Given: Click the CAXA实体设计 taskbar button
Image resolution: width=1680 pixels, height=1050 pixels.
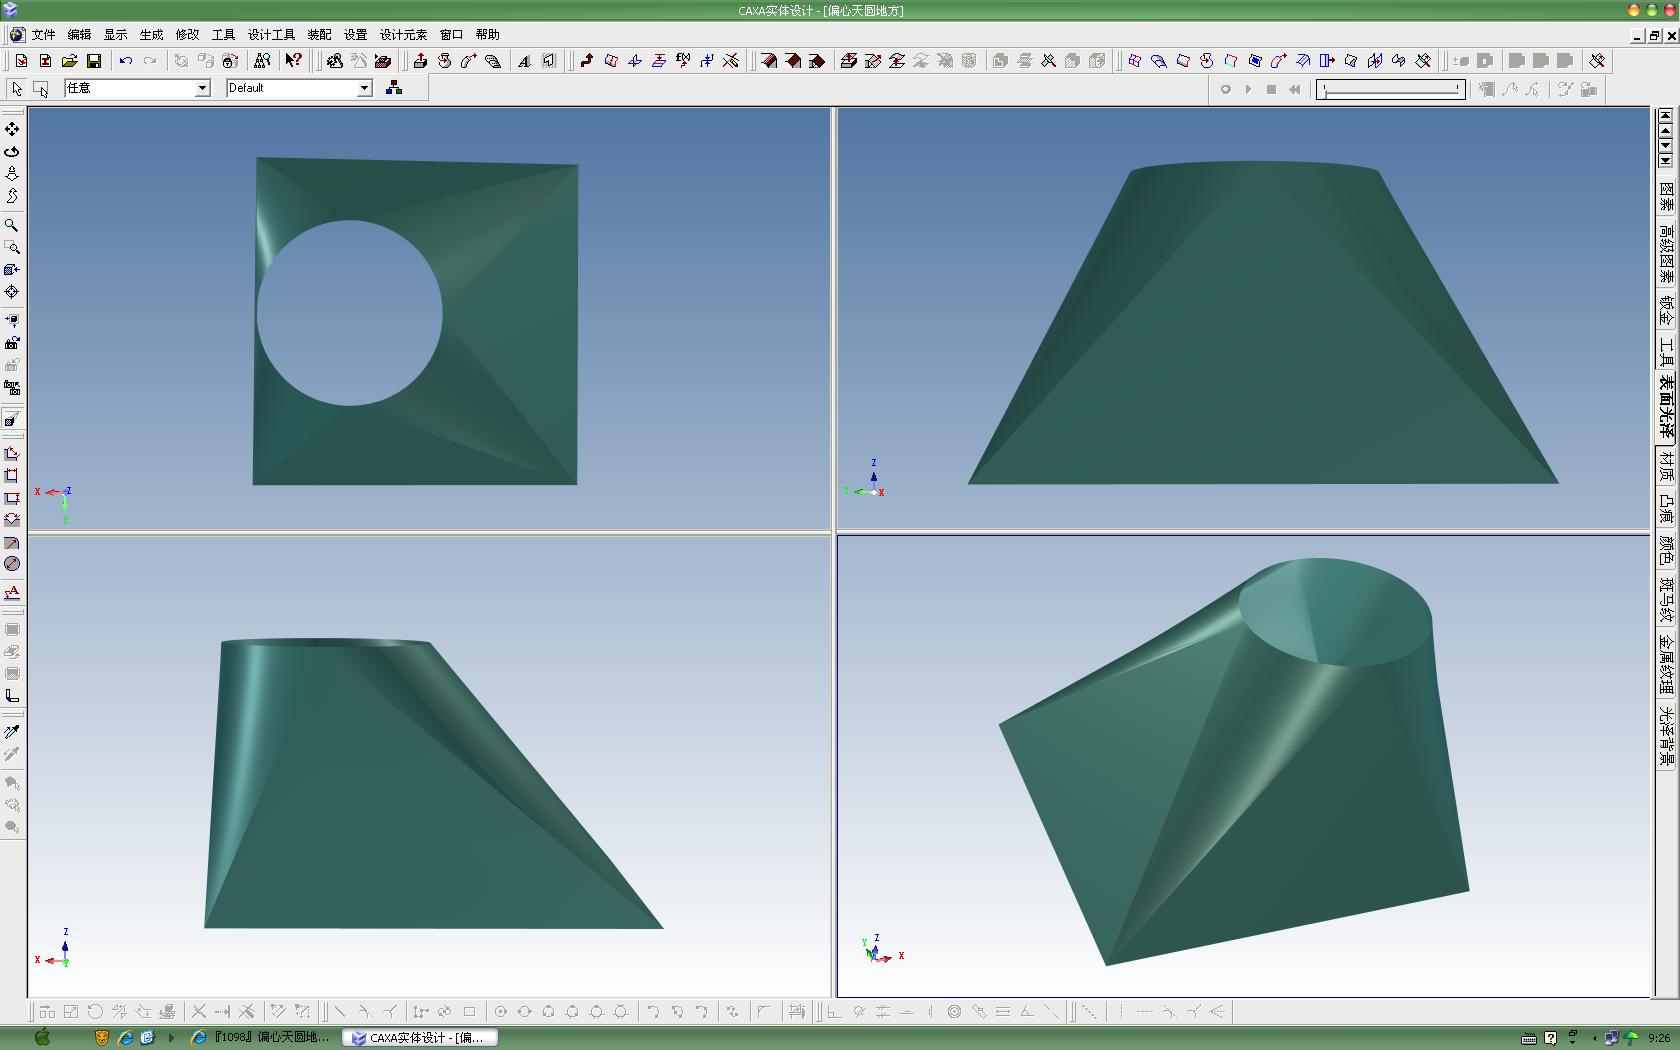Looking at the screenshot, I should coord(420,1037).
